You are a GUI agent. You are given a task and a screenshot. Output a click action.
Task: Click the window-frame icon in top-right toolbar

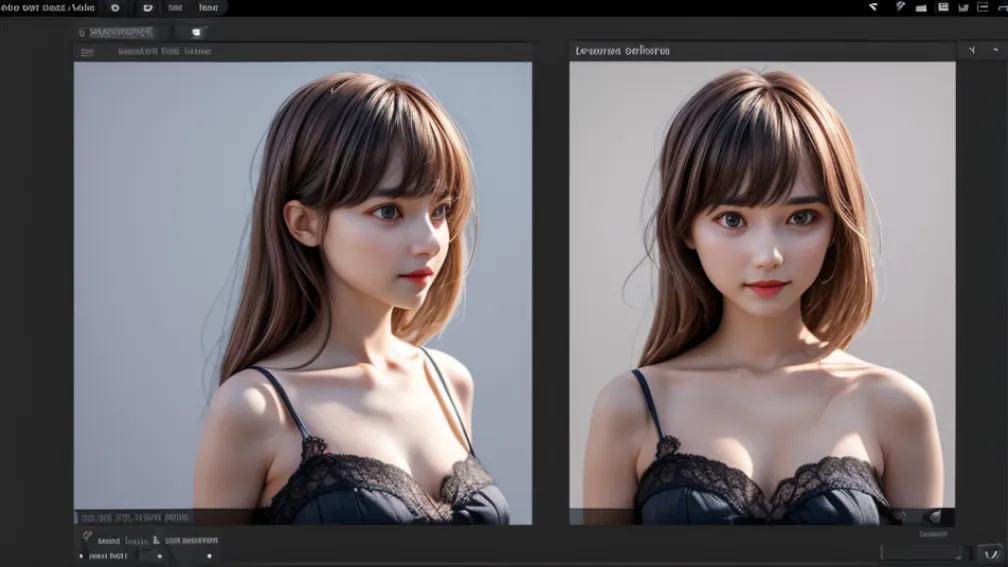[x=982, y=7]
